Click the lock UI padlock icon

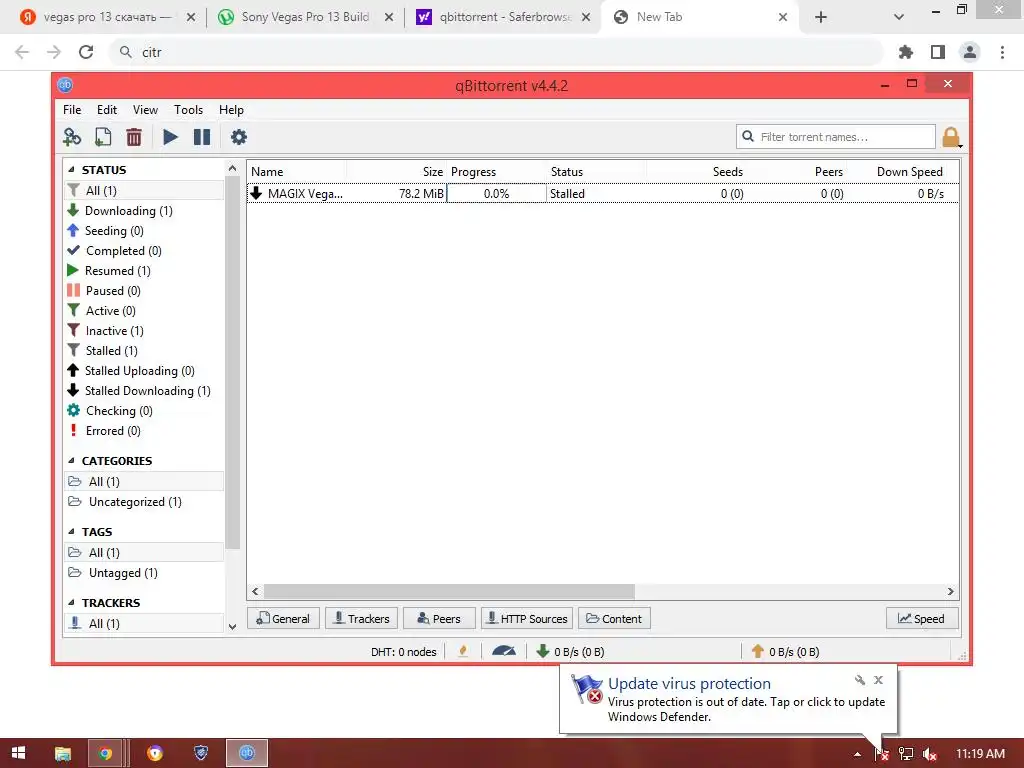(x=951, y=137)
